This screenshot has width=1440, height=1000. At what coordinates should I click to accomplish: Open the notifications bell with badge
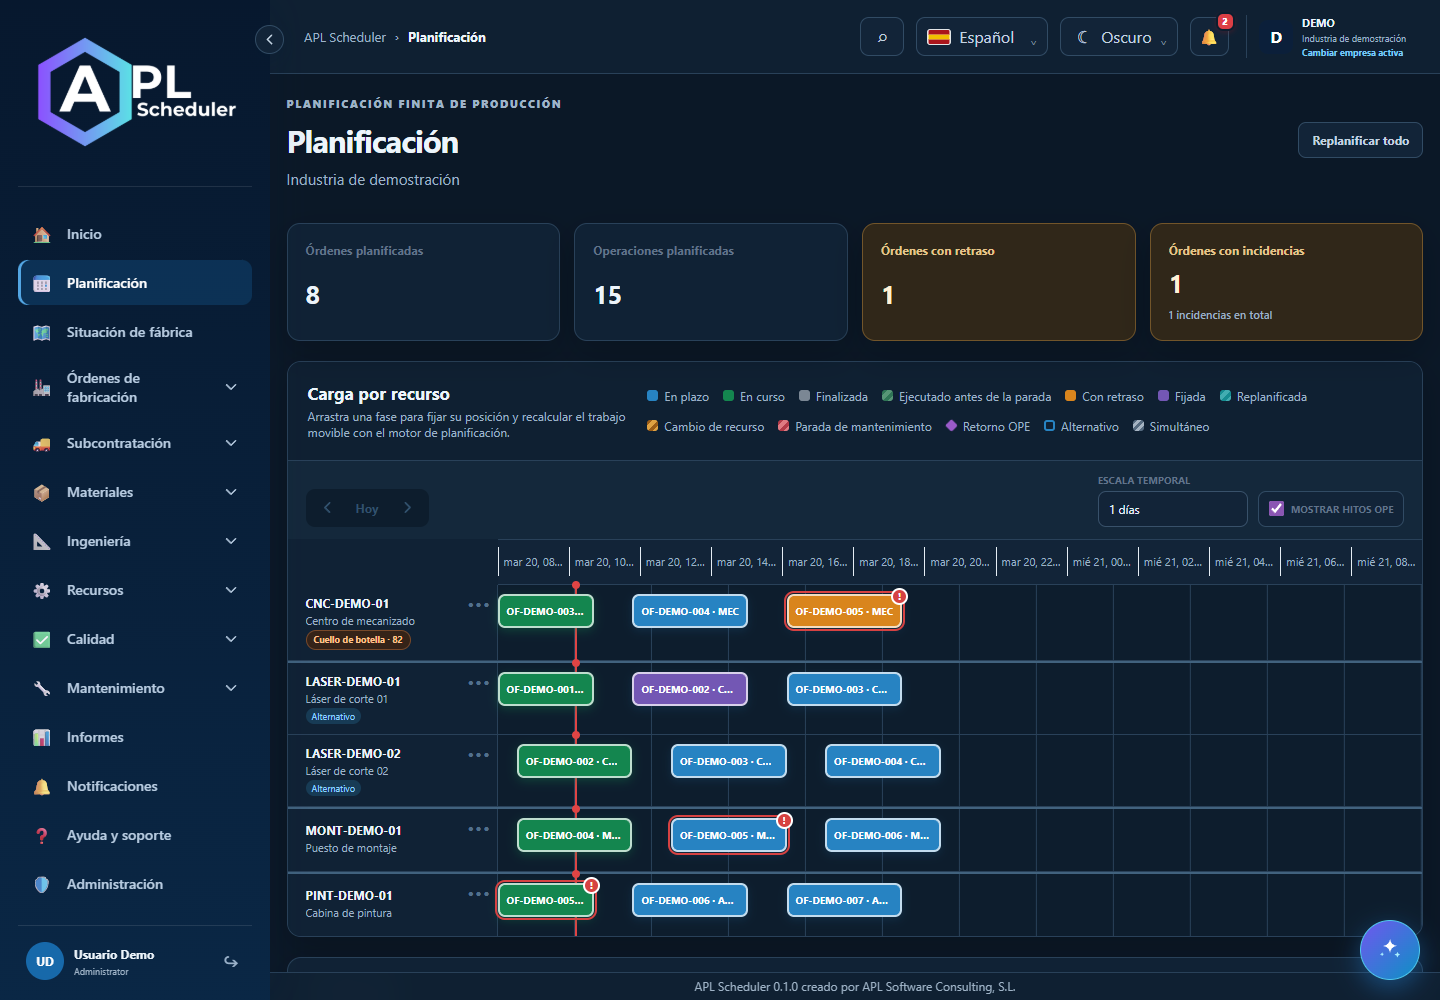[x=1209, y=37]
